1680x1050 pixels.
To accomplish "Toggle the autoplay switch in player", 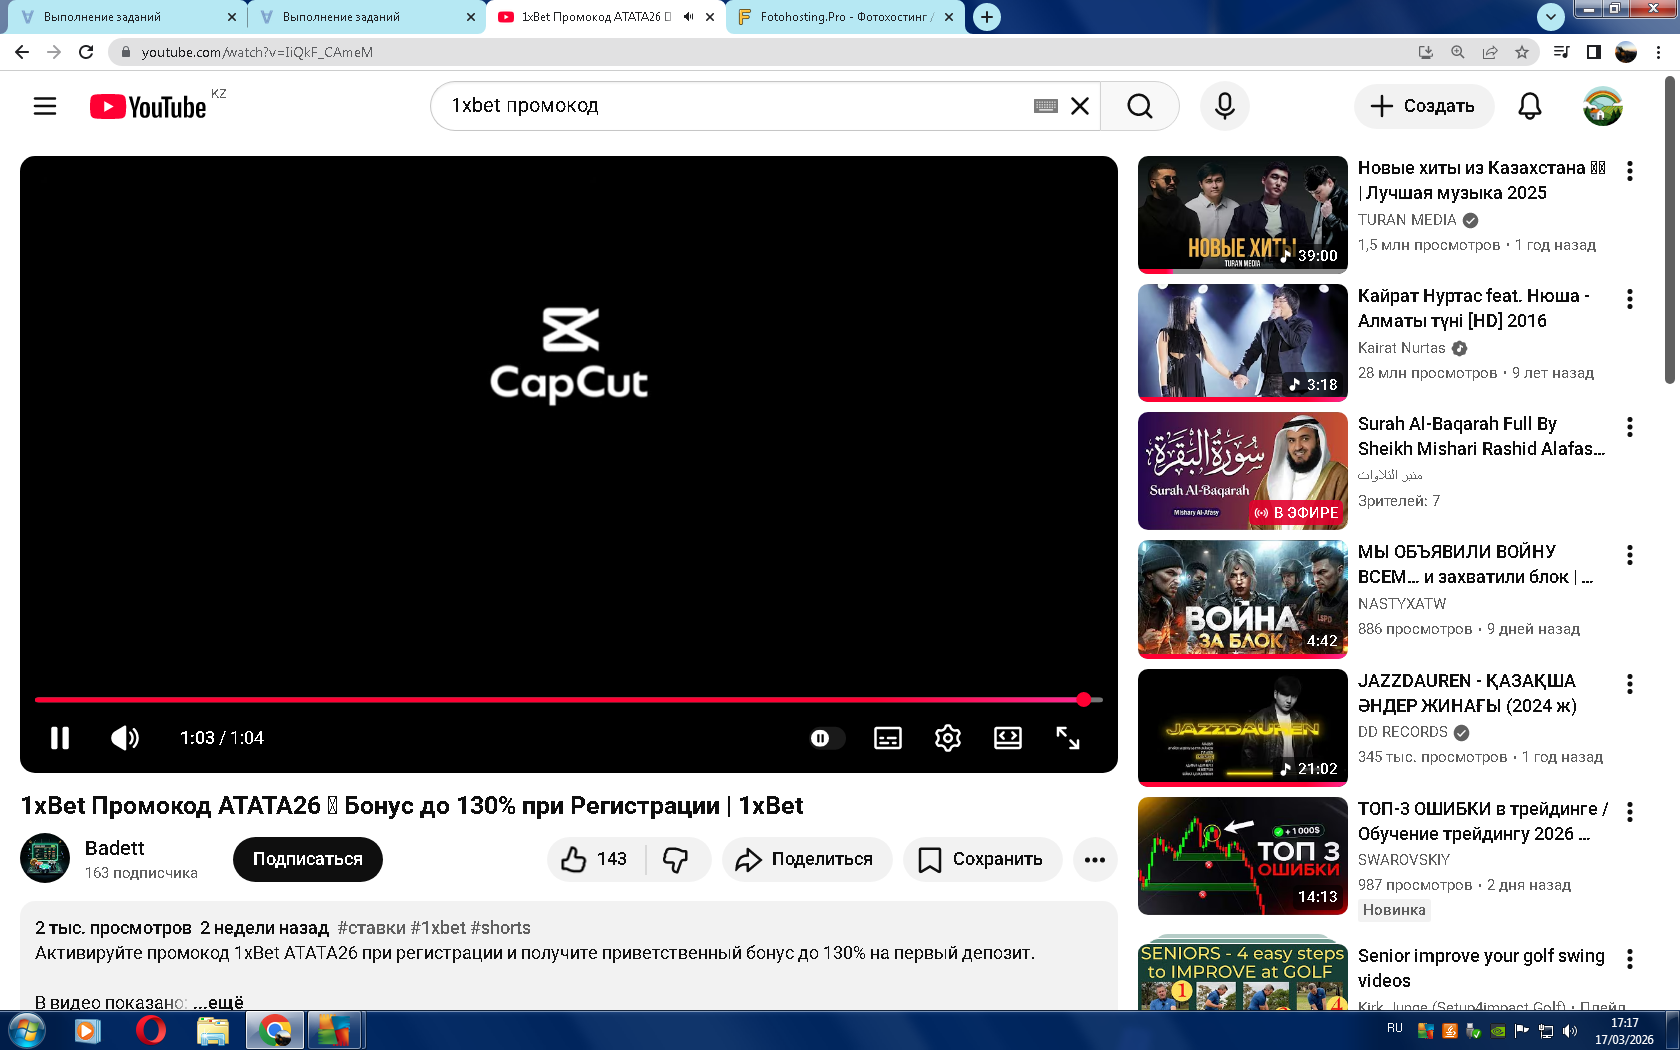I will 826,738.
